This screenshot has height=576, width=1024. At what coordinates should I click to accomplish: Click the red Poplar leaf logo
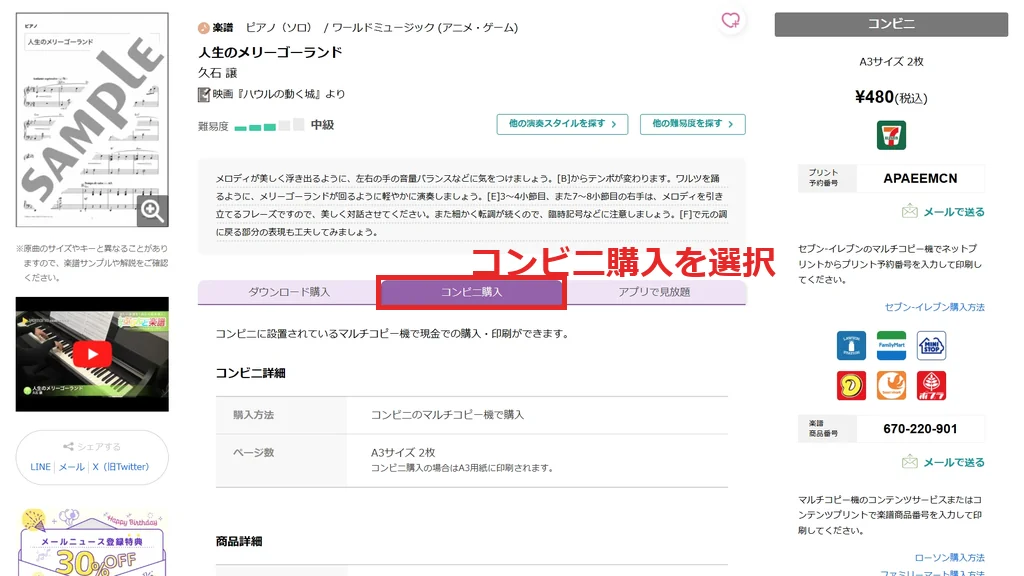click(931, 385)
